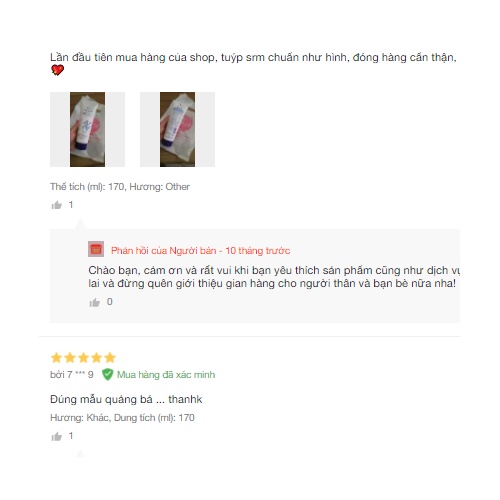Click the like count '0' in seller reply

(x=110, y=302)
